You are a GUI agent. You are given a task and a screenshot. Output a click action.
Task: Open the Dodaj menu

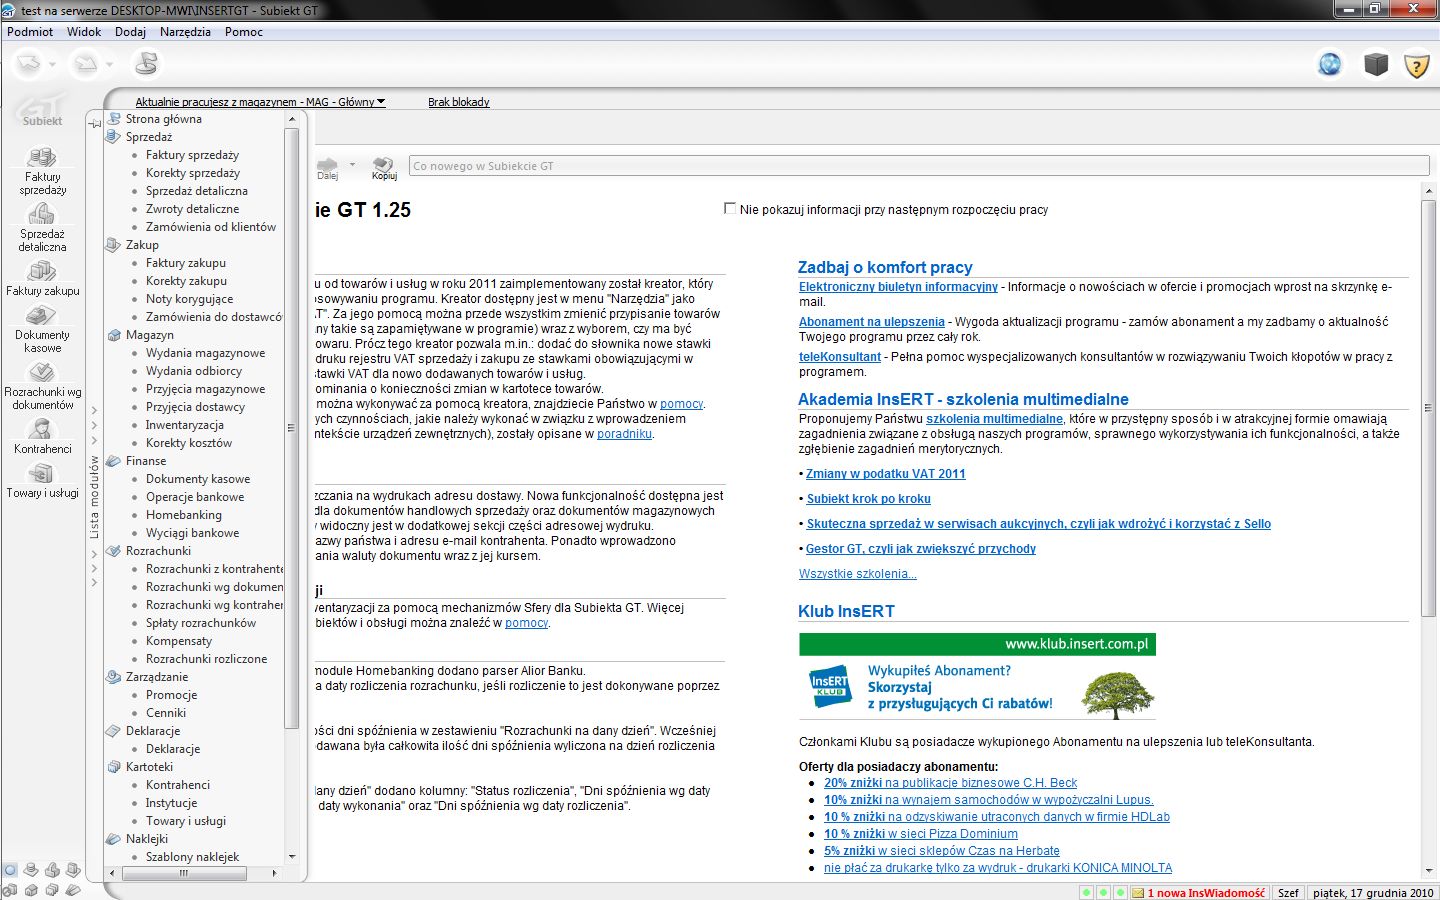coord(130,32)
